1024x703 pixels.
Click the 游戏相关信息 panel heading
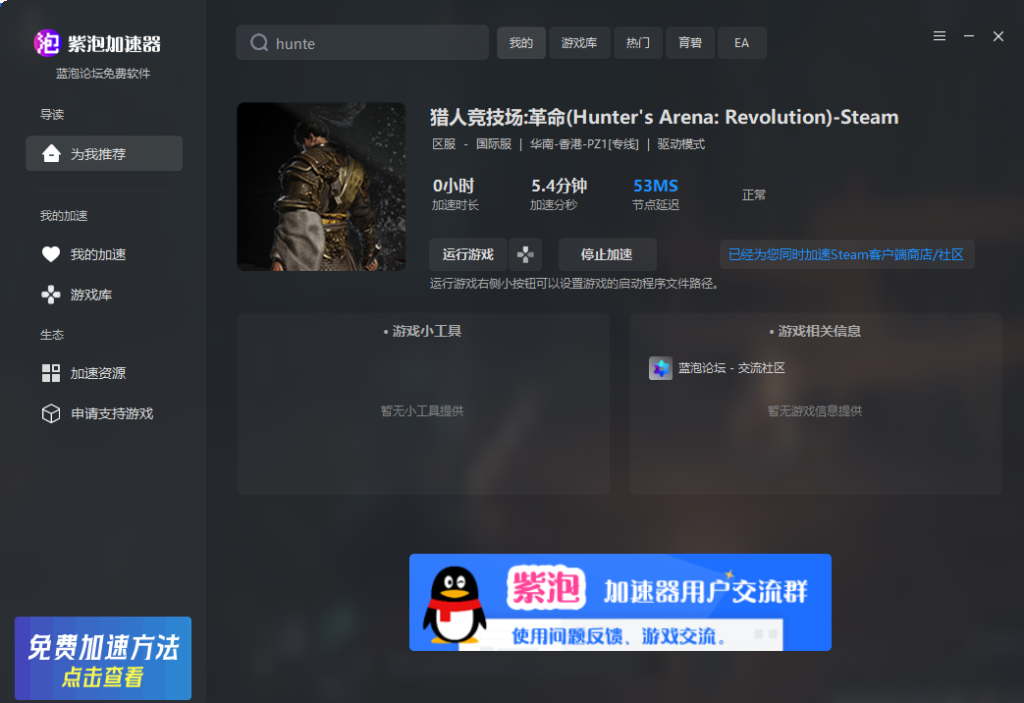click(x=815, y=331)
